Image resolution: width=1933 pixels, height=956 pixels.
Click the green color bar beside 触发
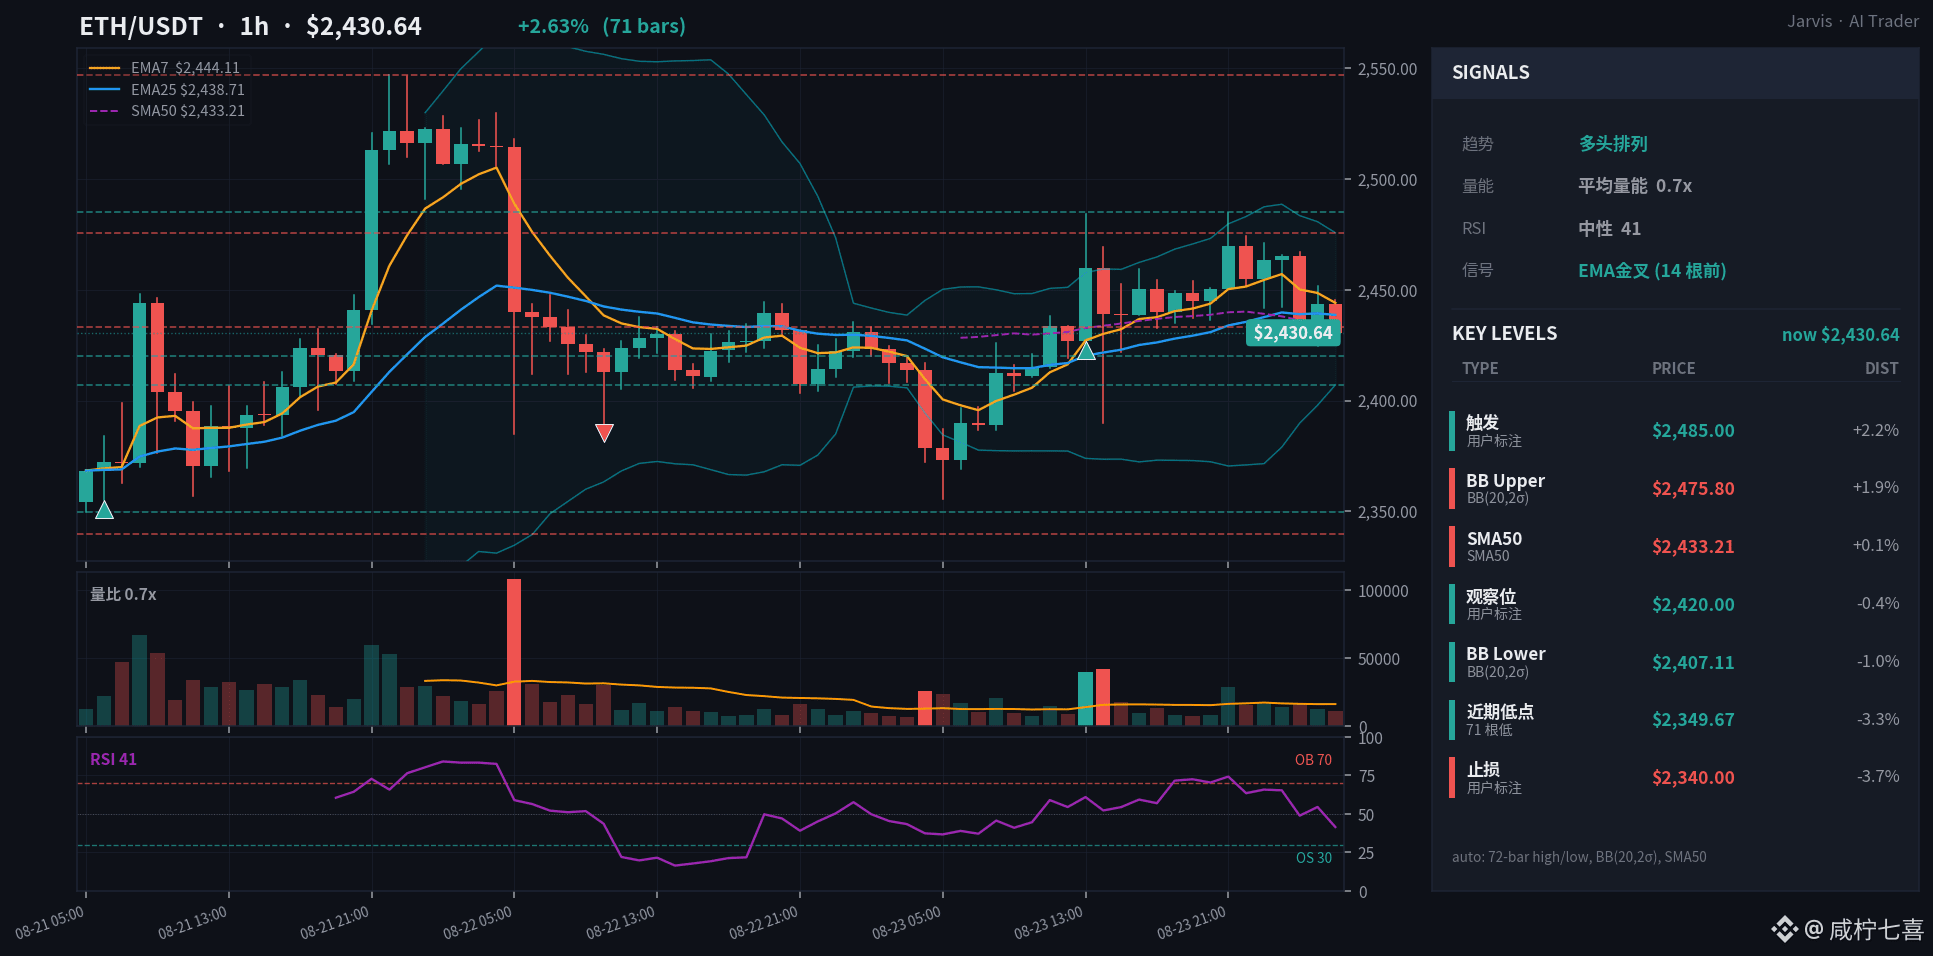point(1452,431)
